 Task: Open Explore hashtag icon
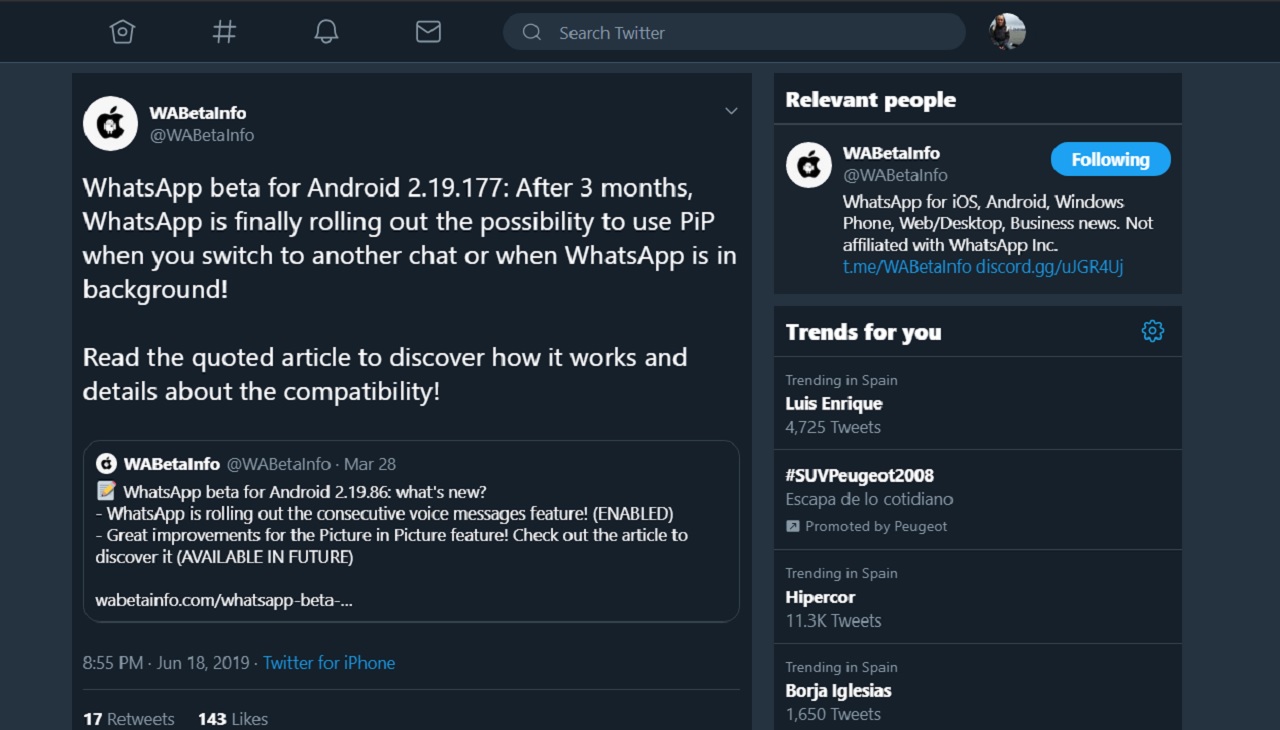click(224, 32)
